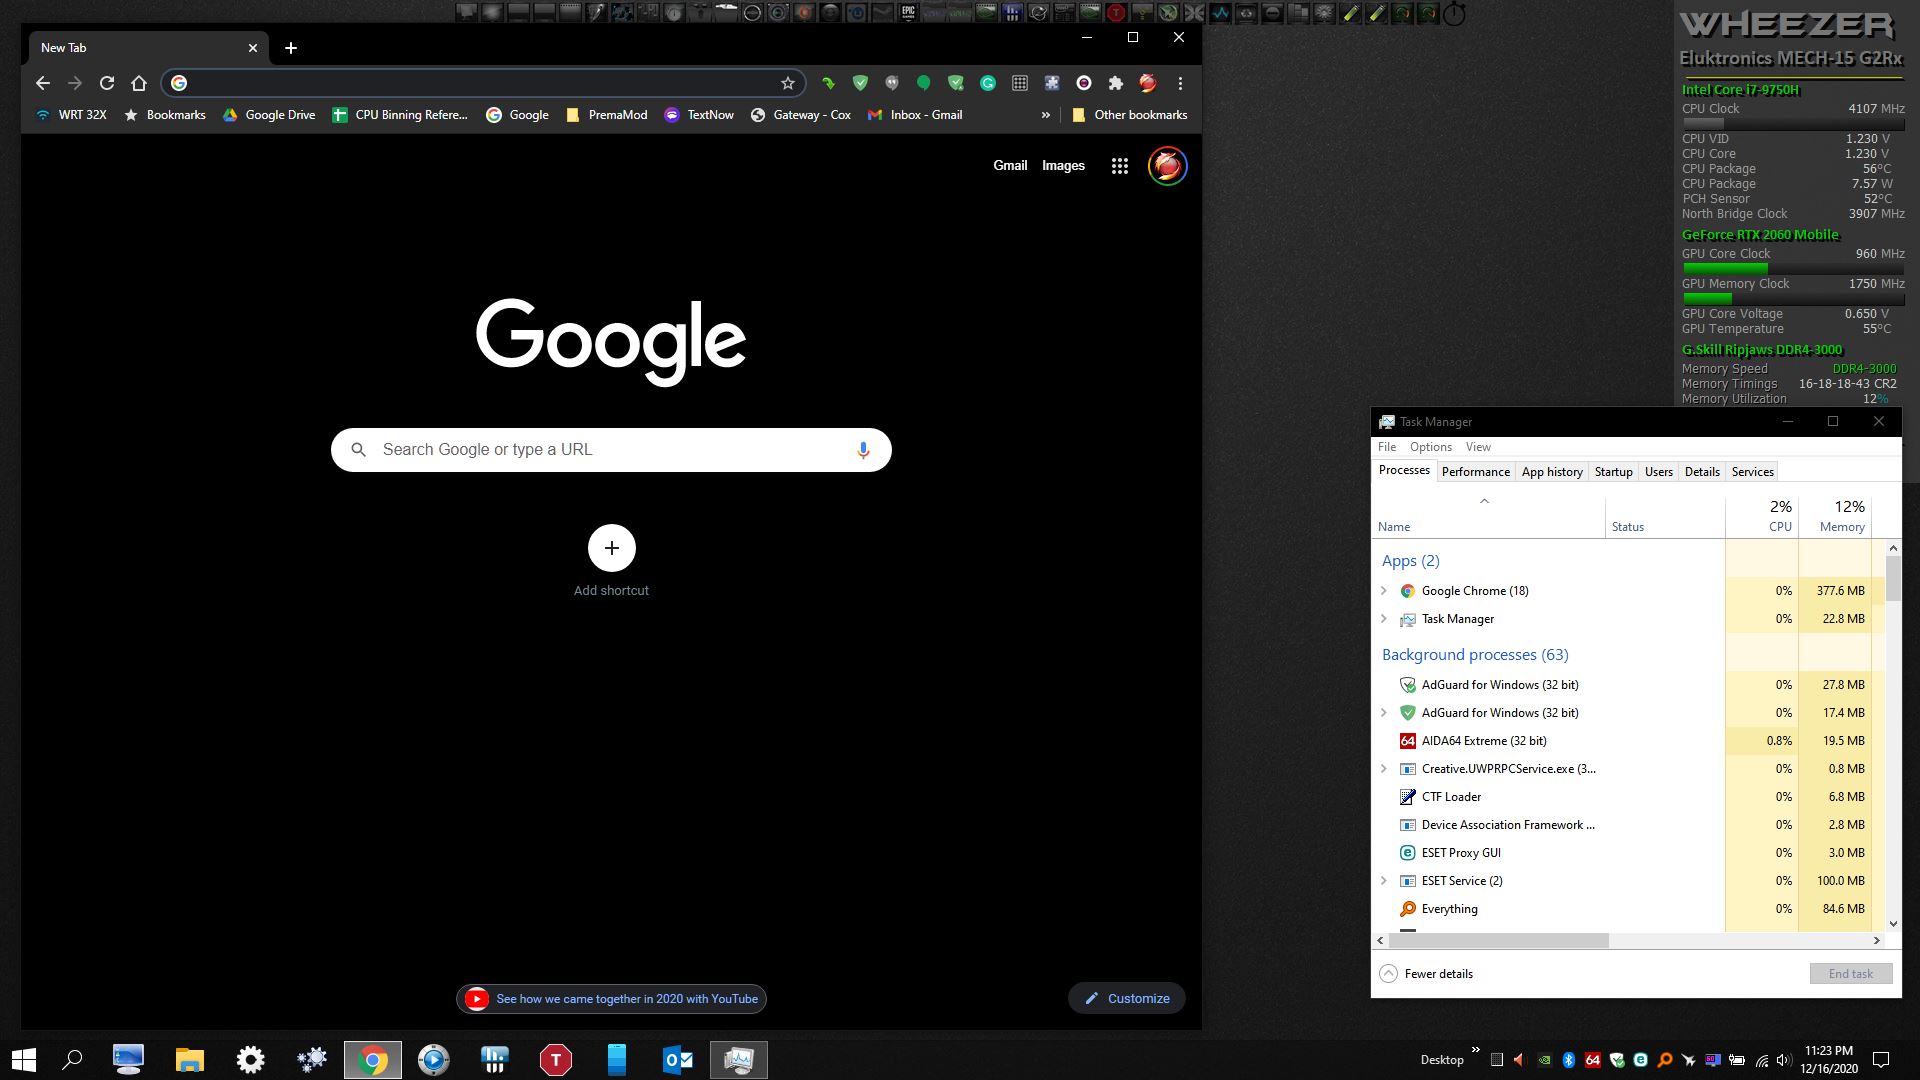Start voice search with the microphone icon
The height and width of the screenshot is (1080, 1920).
click(863, 450)
